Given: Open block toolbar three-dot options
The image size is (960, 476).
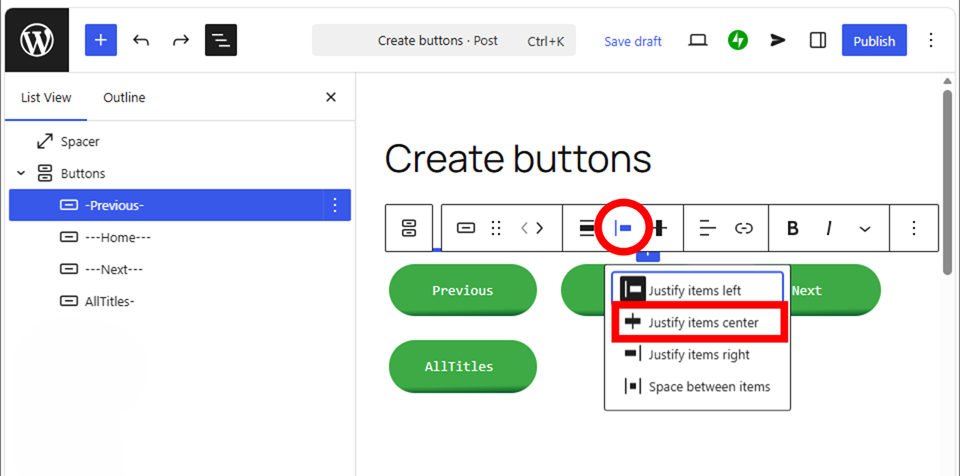Looking at the screenshot, I should point(913,228).
